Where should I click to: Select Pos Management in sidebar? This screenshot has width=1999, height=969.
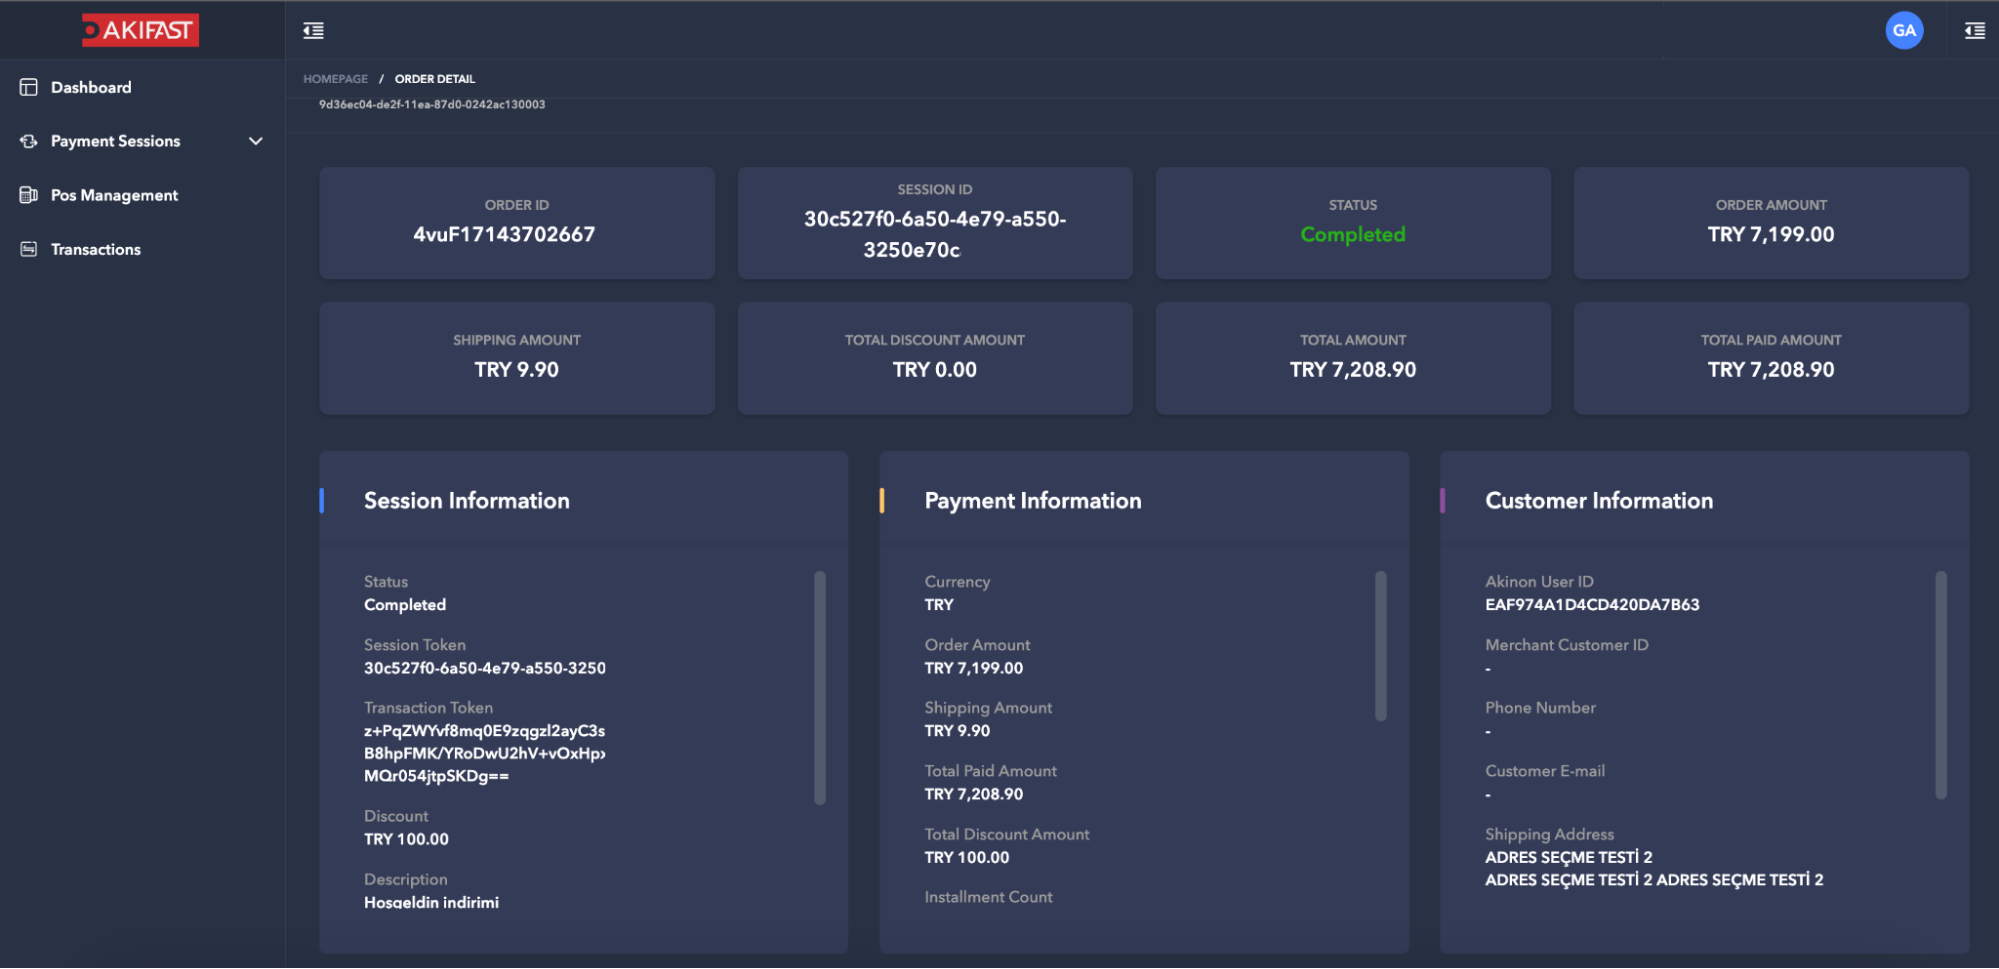coord(114,196)
